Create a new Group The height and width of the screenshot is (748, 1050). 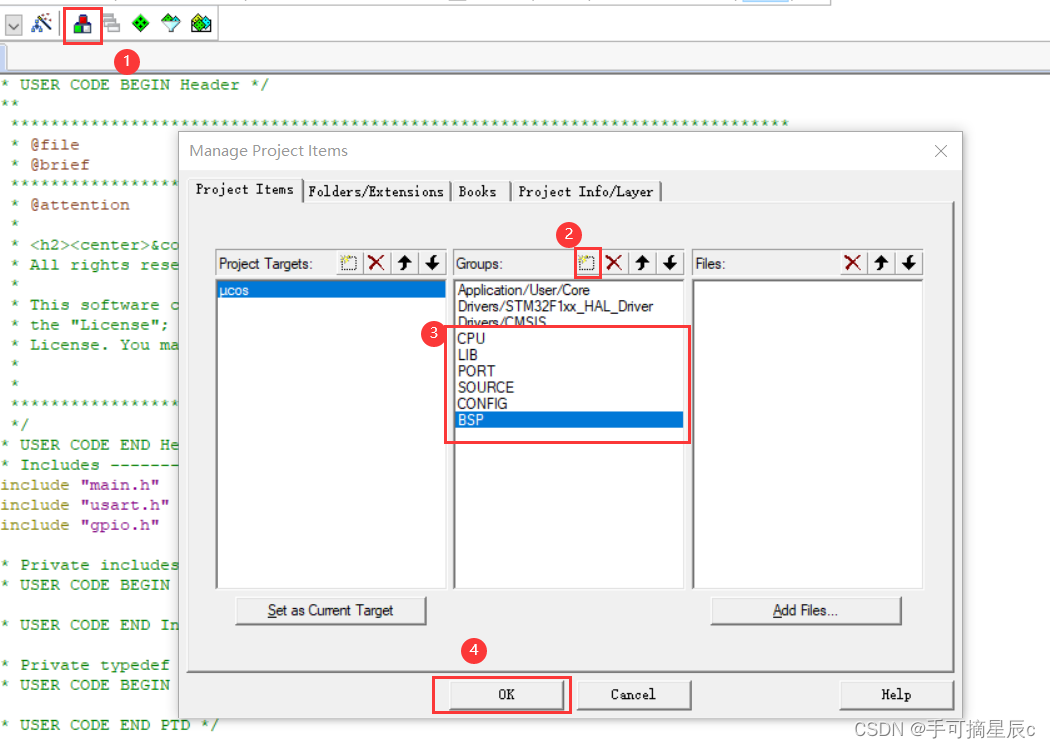pyautogui.click(x=587, y=263)
